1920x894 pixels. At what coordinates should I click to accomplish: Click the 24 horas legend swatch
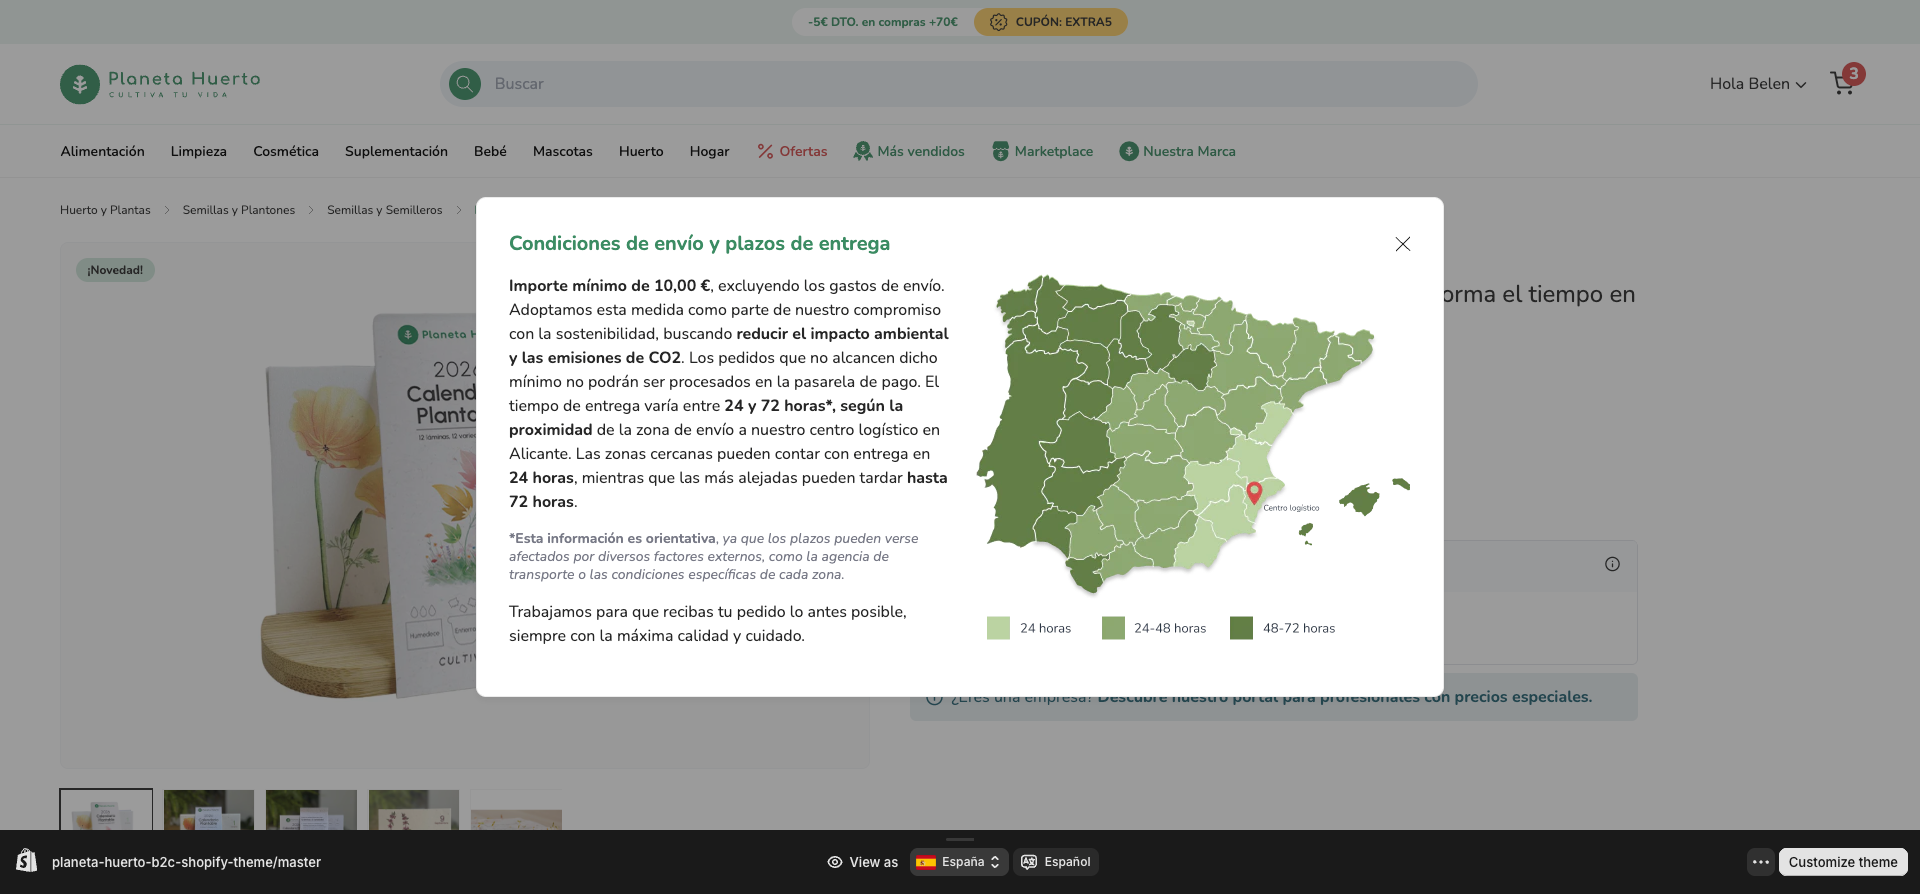click(998, 628)
